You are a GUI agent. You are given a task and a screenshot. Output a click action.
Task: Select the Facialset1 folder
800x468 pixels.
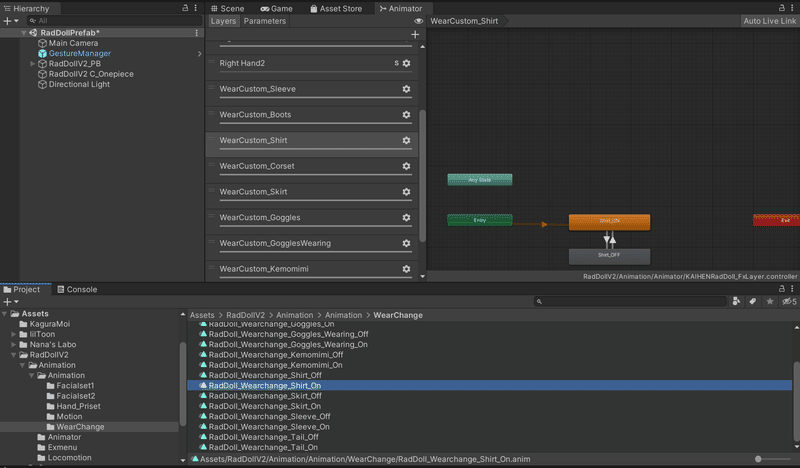tap(75, 386)
